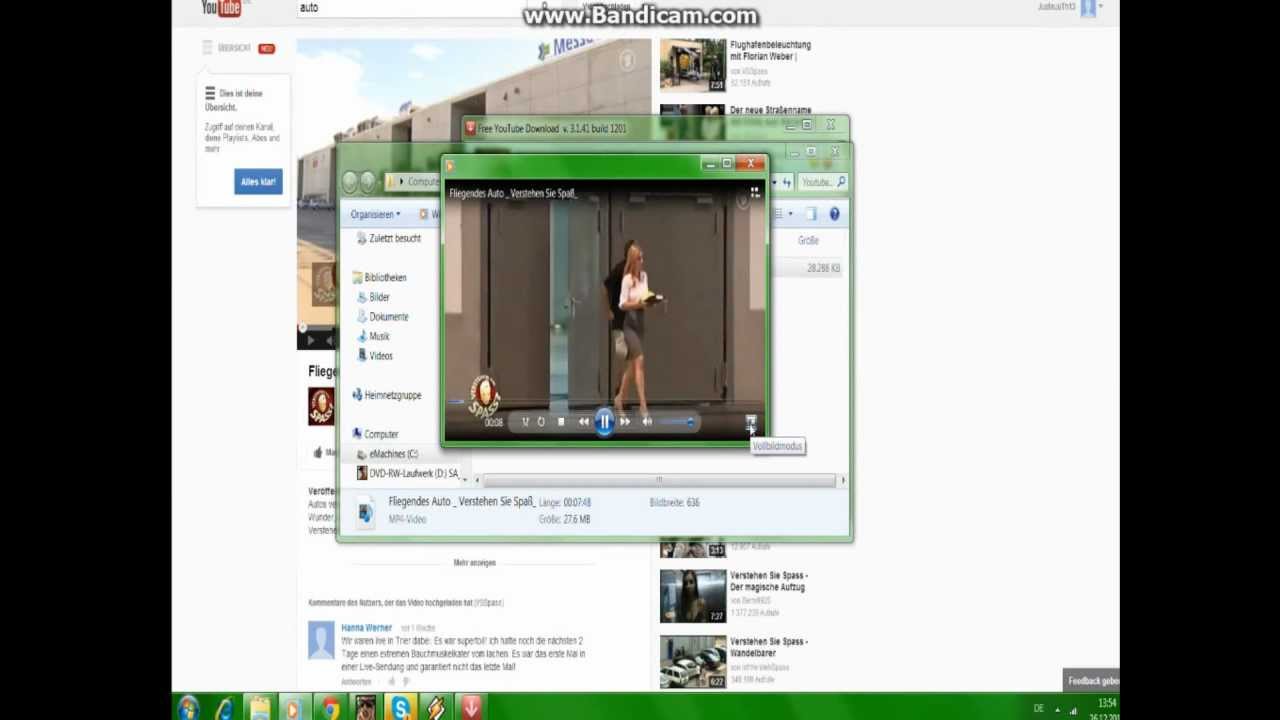Stop playback in Media Player
Screen dimensions: 1280x720
[x=561, y=422]
